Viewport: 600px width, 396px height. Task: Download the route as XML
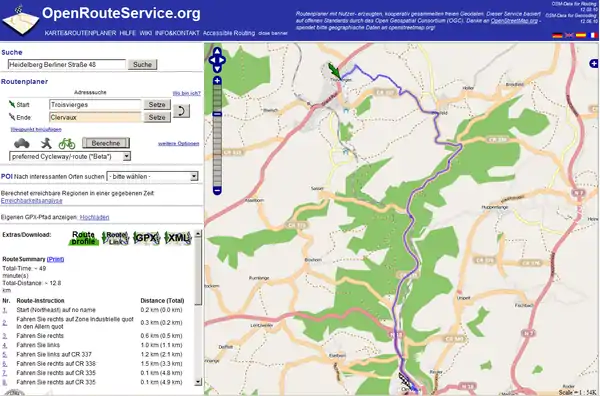[178, 238]
